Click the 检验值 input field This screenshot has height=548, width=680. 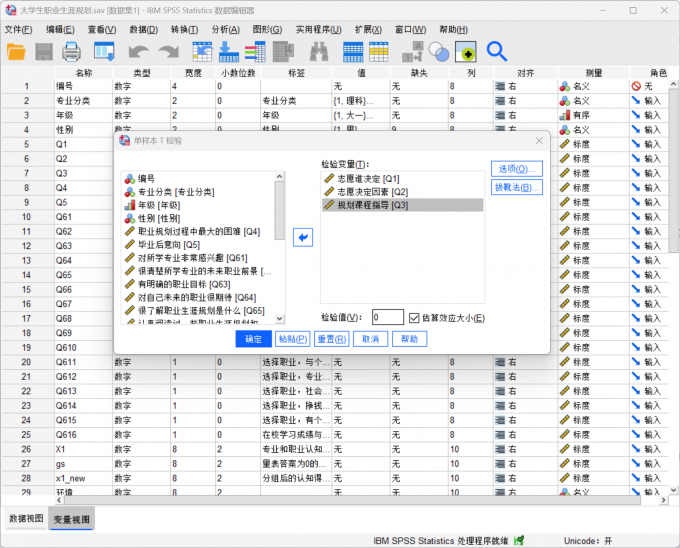tap(388, 317)
